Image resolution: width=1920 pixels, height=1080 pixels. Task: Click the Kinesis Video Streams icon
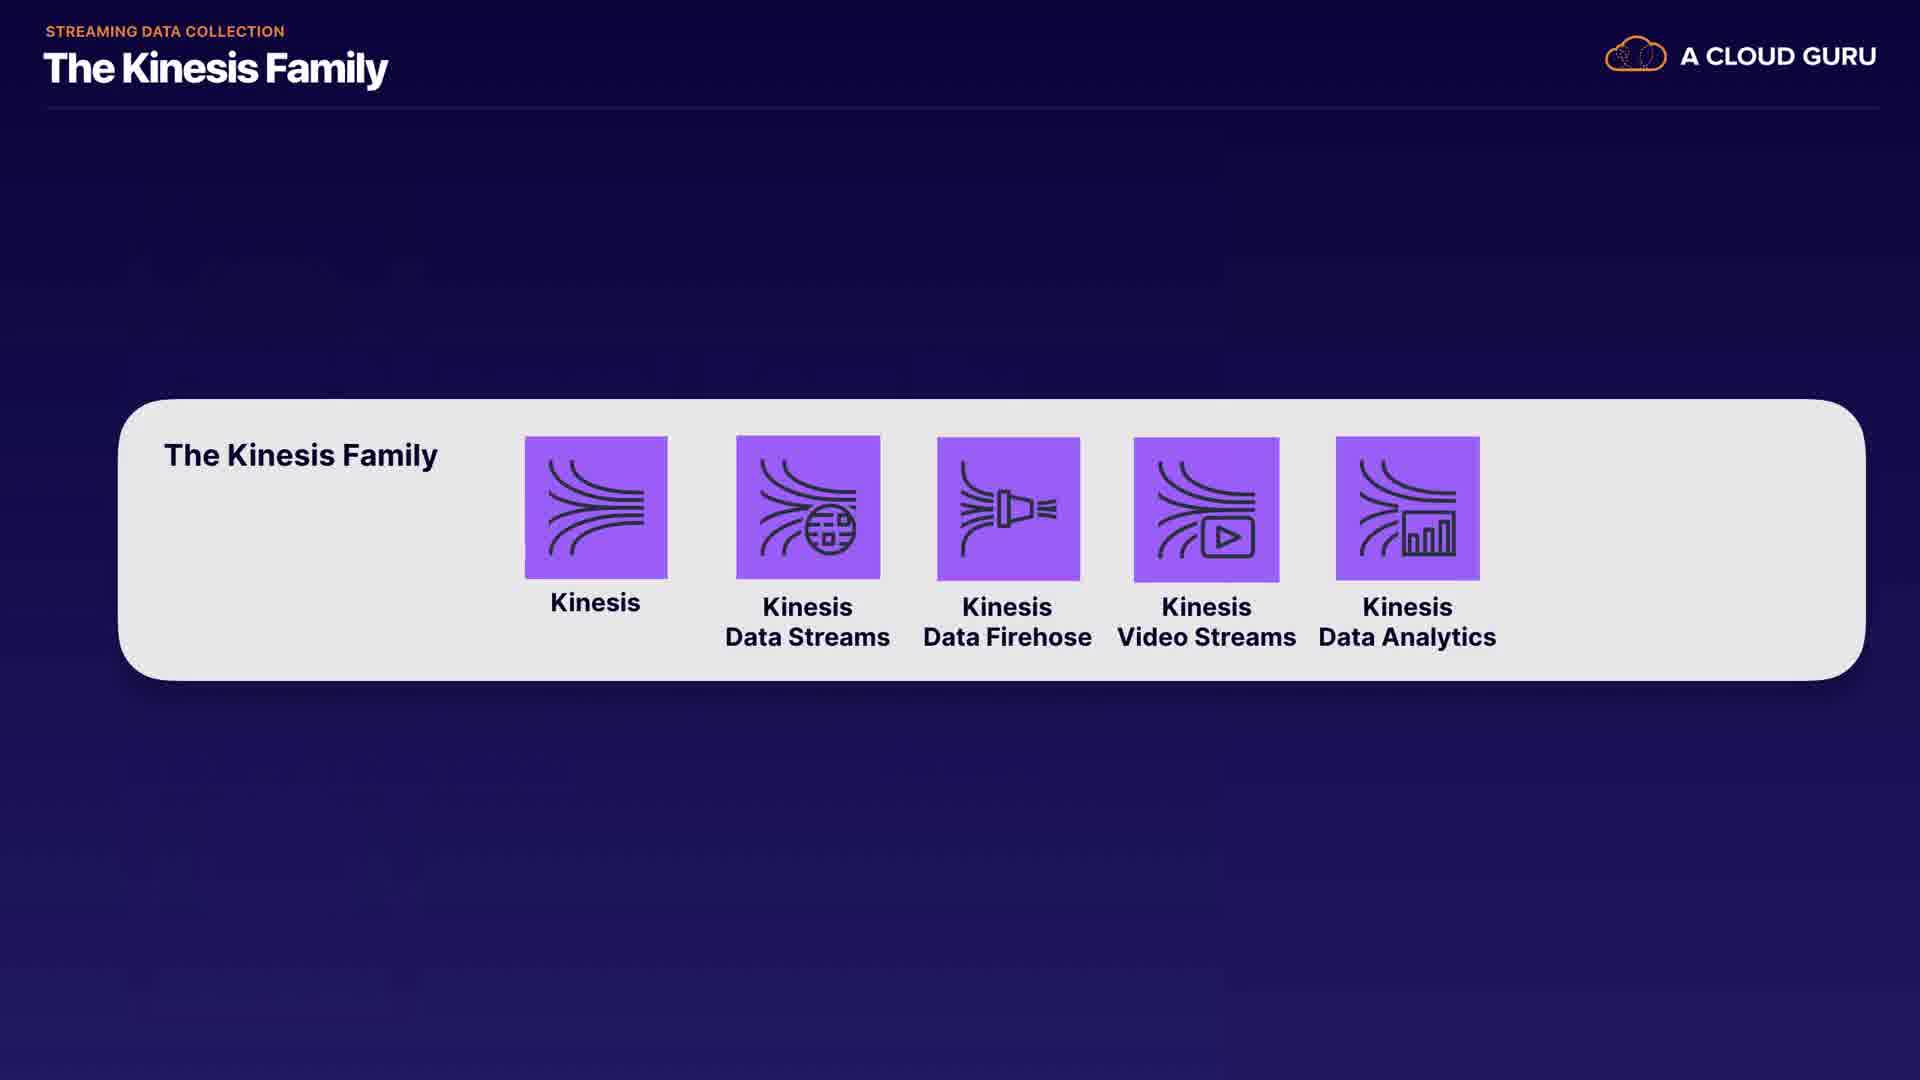coord(1206,509)
